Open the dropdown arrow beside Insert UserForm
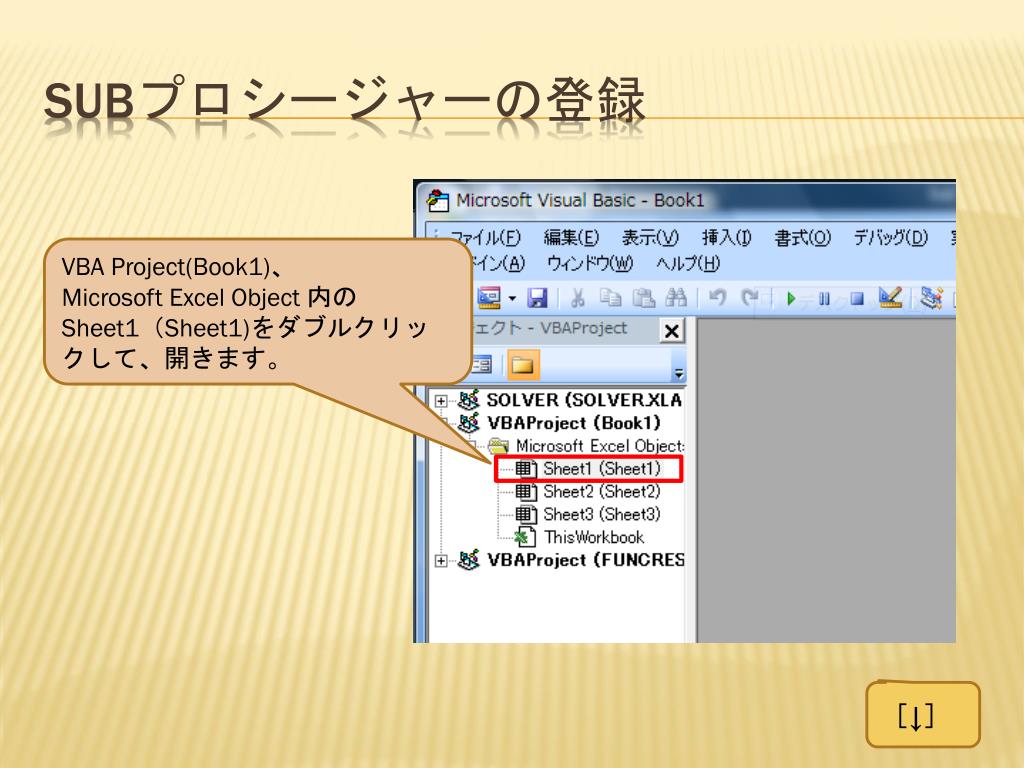This screenshot has height=768, width=1024. (x=513, y=299)
